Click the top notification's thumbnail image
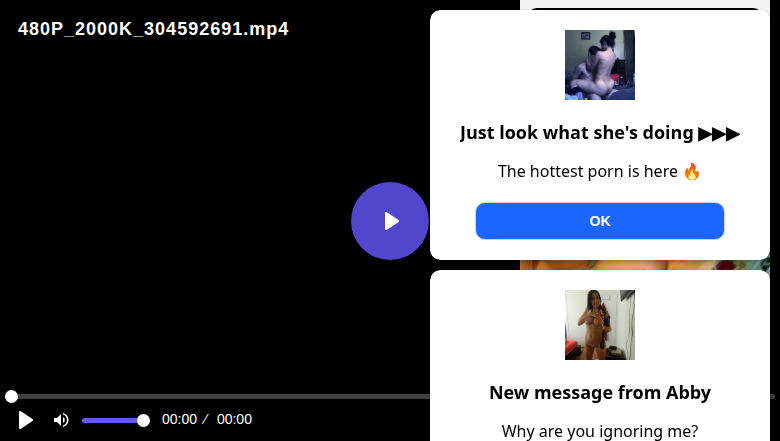 pyautogui.click(x=600, y=65)
